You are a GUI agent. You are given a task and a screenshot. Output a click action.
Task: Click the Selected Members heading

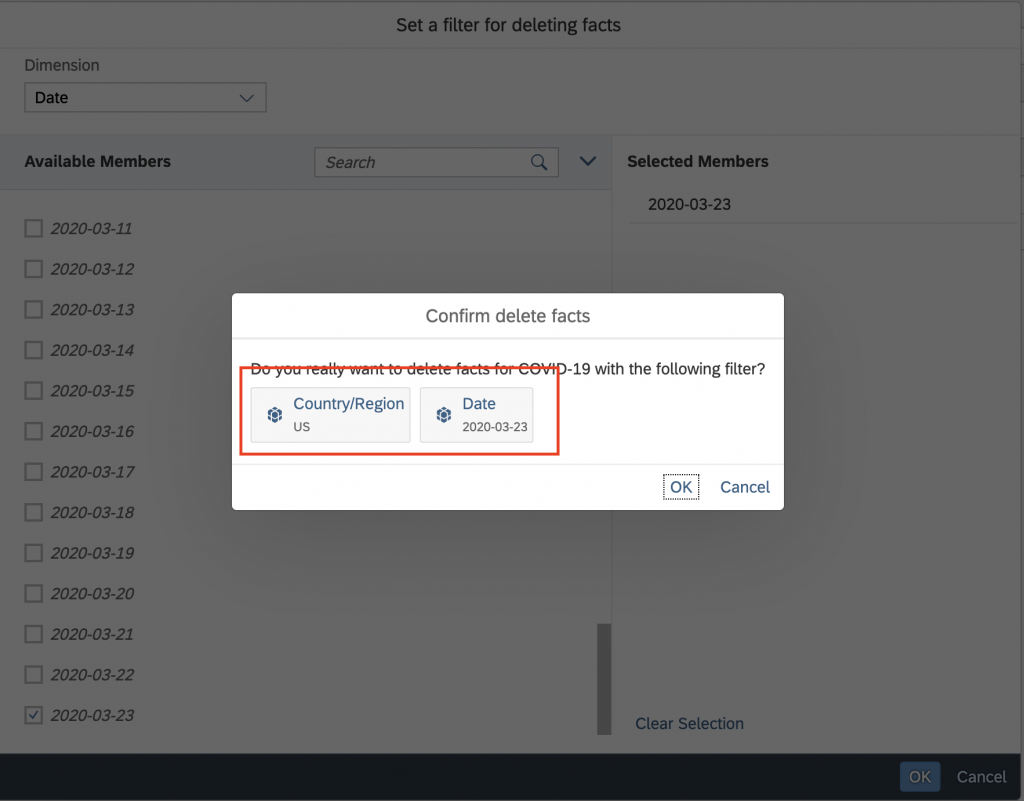[x=697, y=161]
